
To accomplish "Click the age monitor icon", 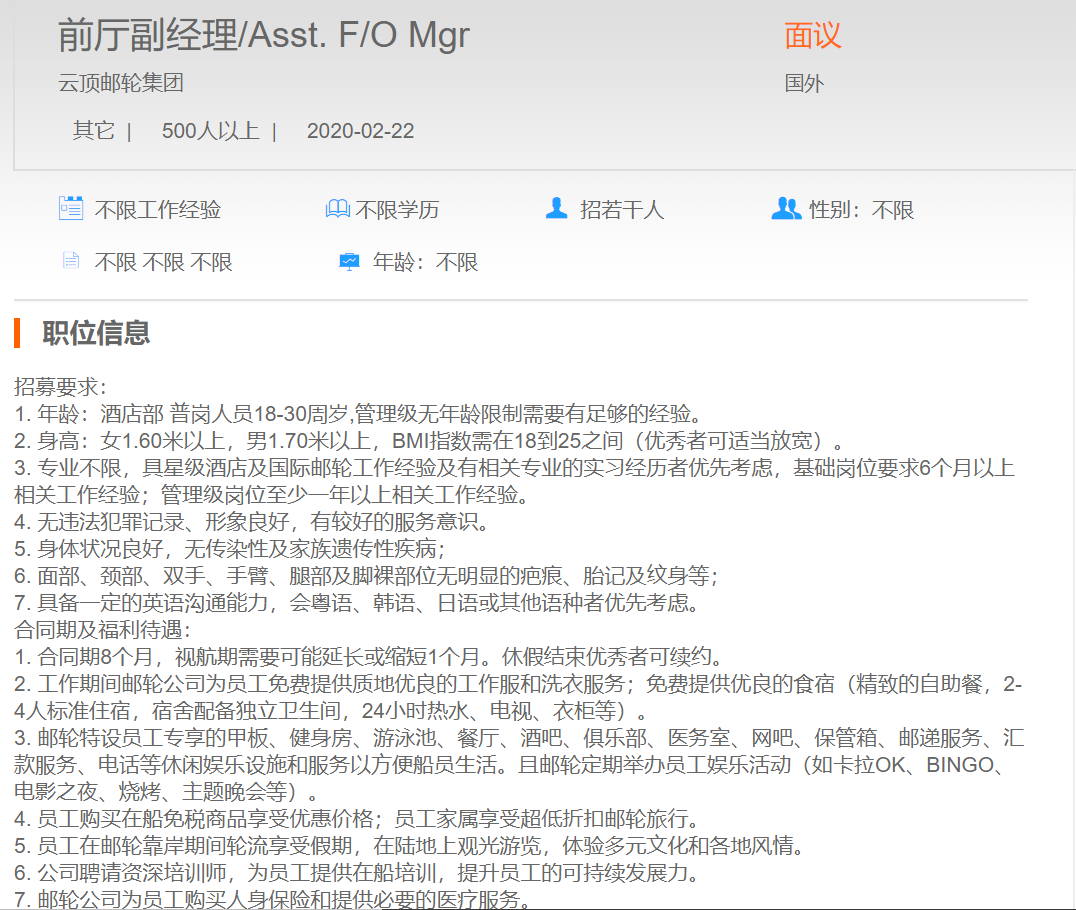I will point(349,261).
